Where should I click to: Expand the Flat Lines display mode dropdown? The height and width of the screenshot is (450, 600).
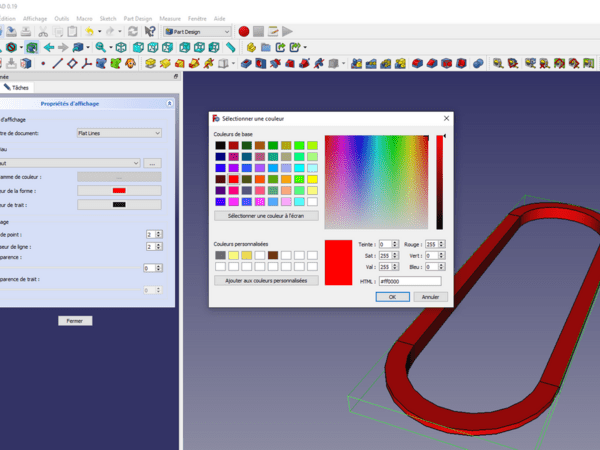118,132
